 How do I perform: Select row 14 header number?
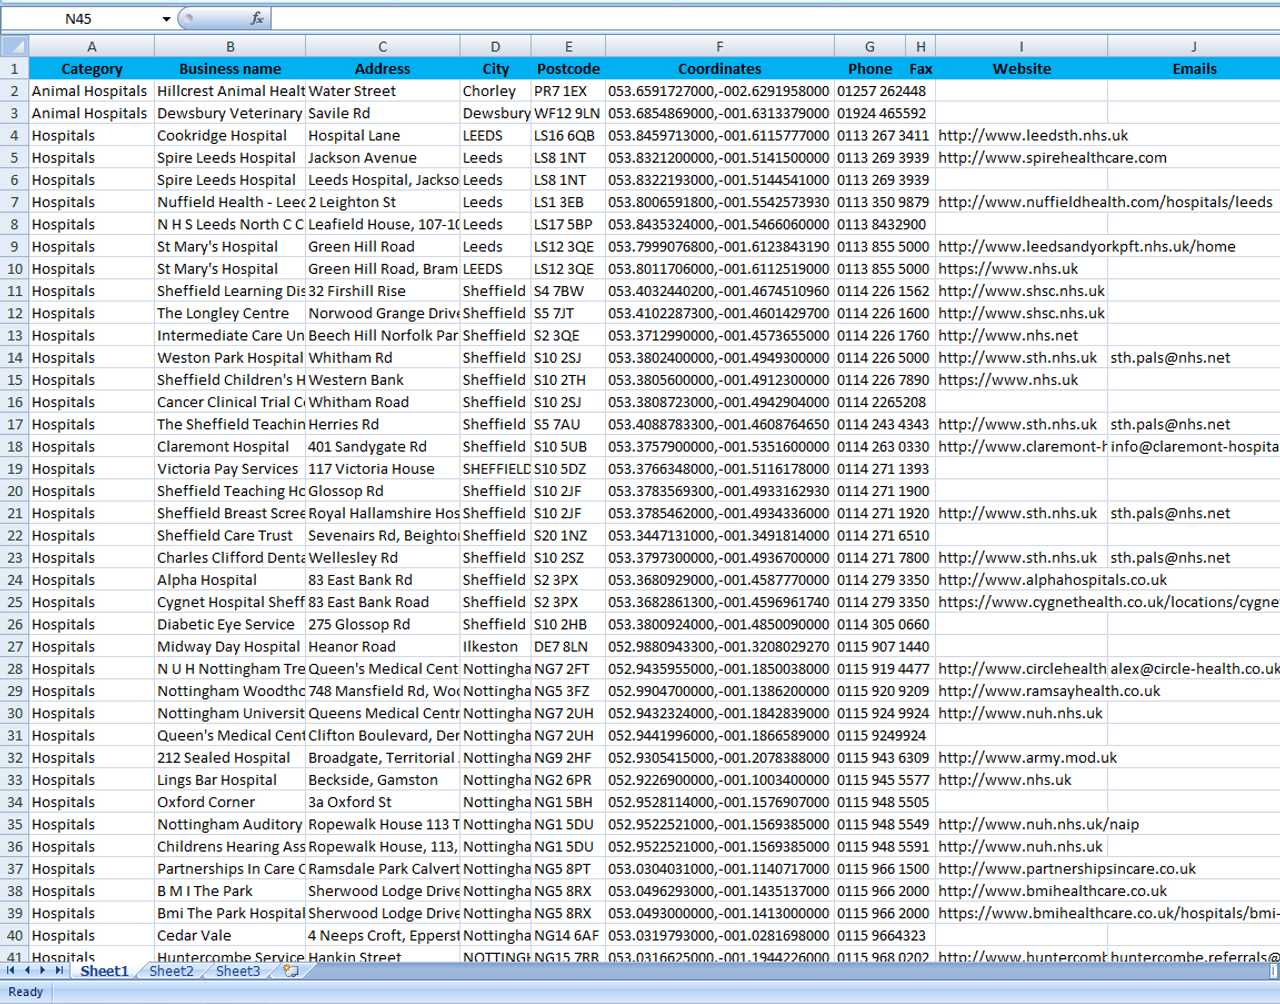pyautogui.click(x=14, y=358)
